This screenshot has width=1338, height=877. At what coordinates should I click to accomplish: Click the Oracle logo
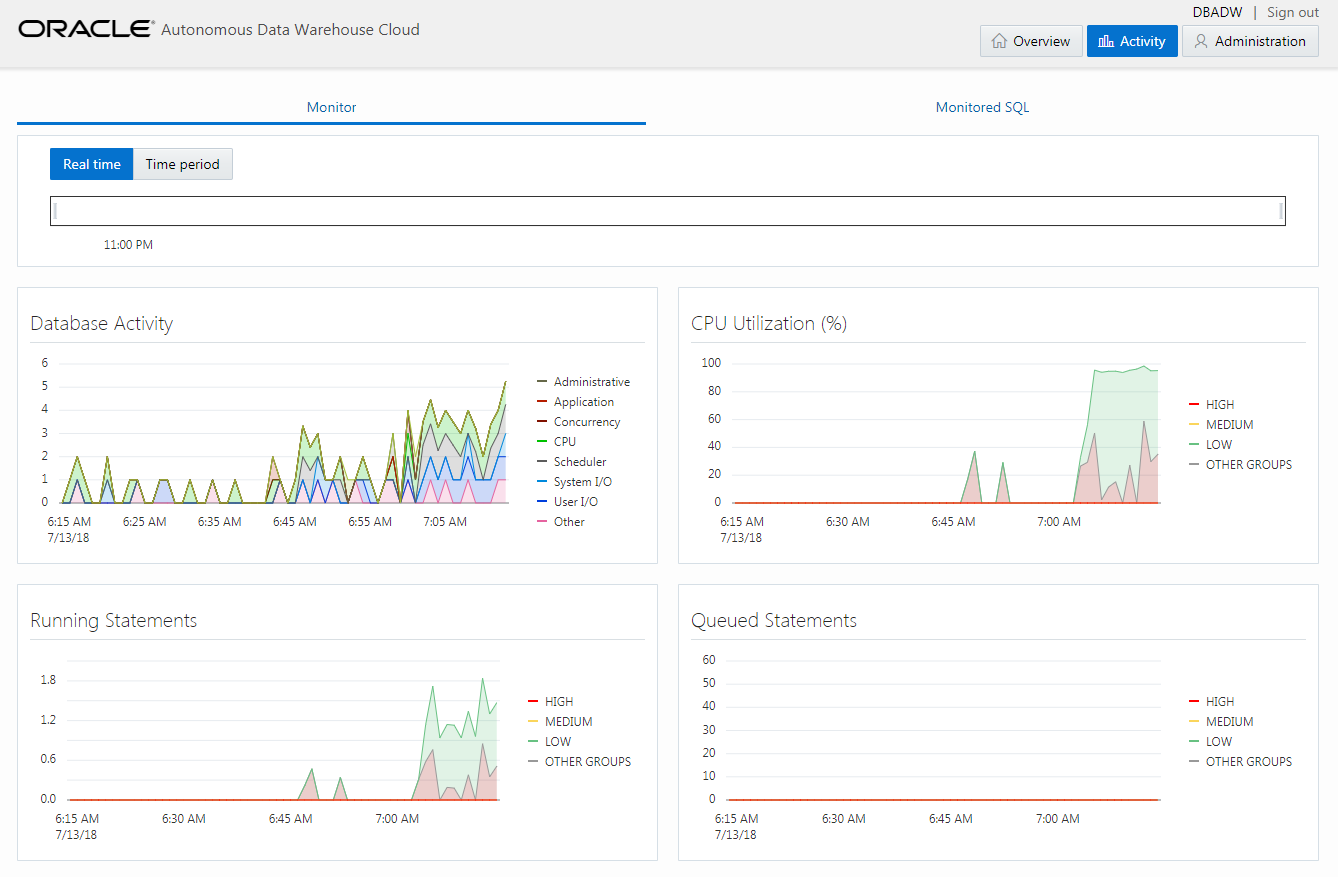(86, 29)
